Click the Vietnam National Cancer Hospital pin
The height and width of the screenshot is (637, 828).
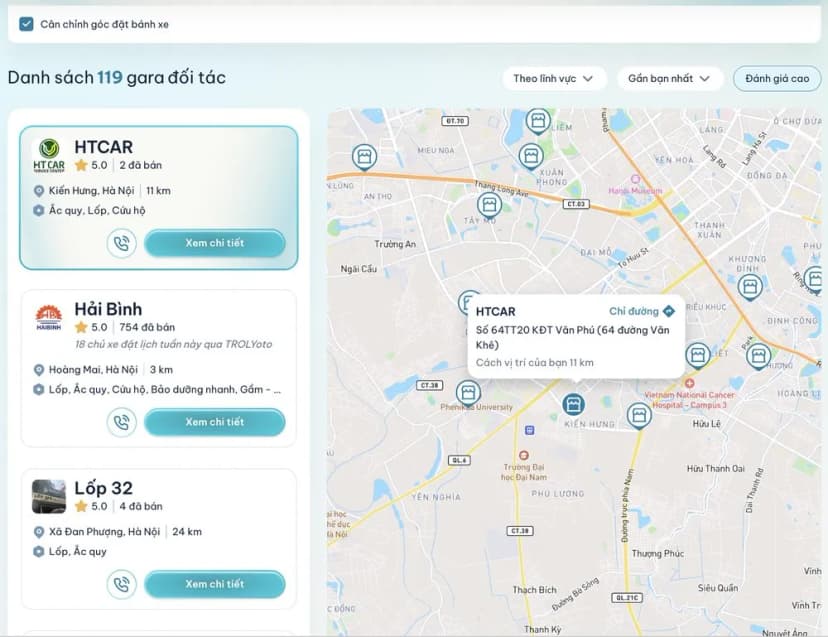click(x=689, y=383)
